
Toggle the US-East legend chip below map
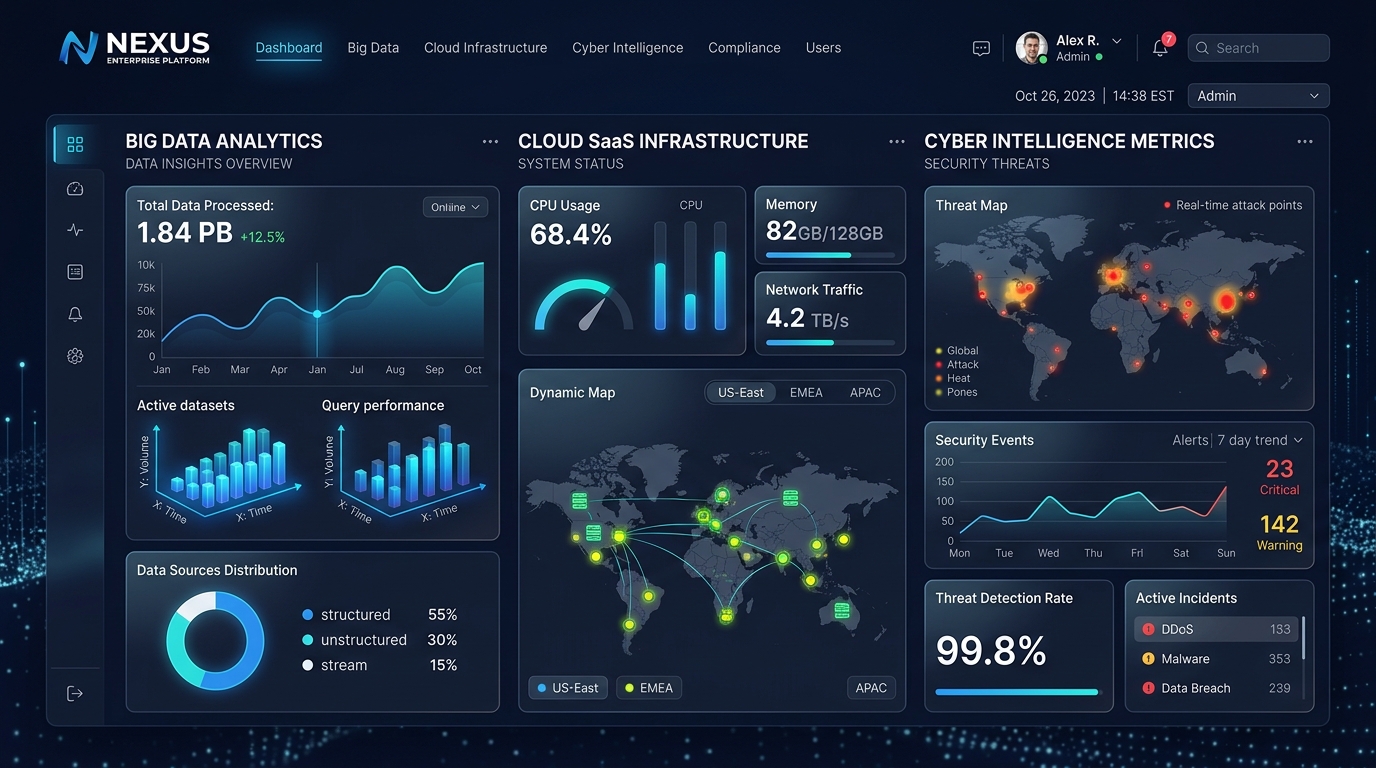tap(568, 688)
